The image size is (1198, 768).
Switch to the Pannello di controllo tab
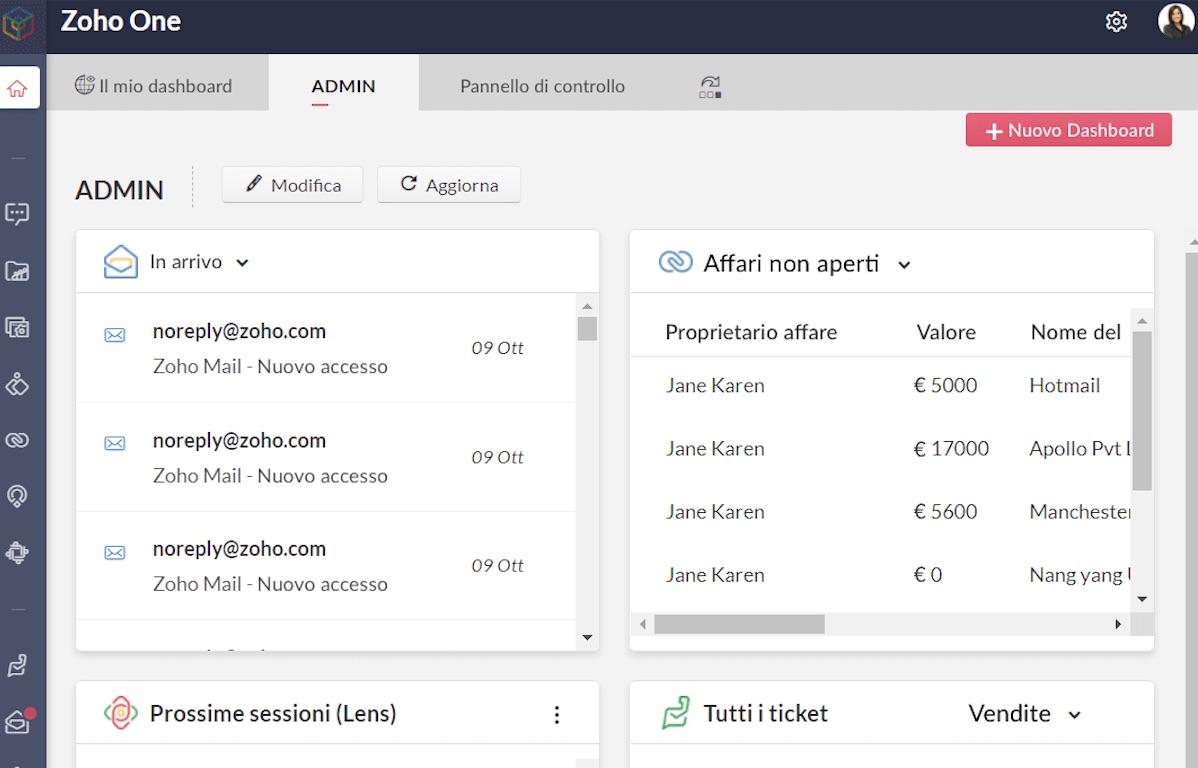point(542,86)
